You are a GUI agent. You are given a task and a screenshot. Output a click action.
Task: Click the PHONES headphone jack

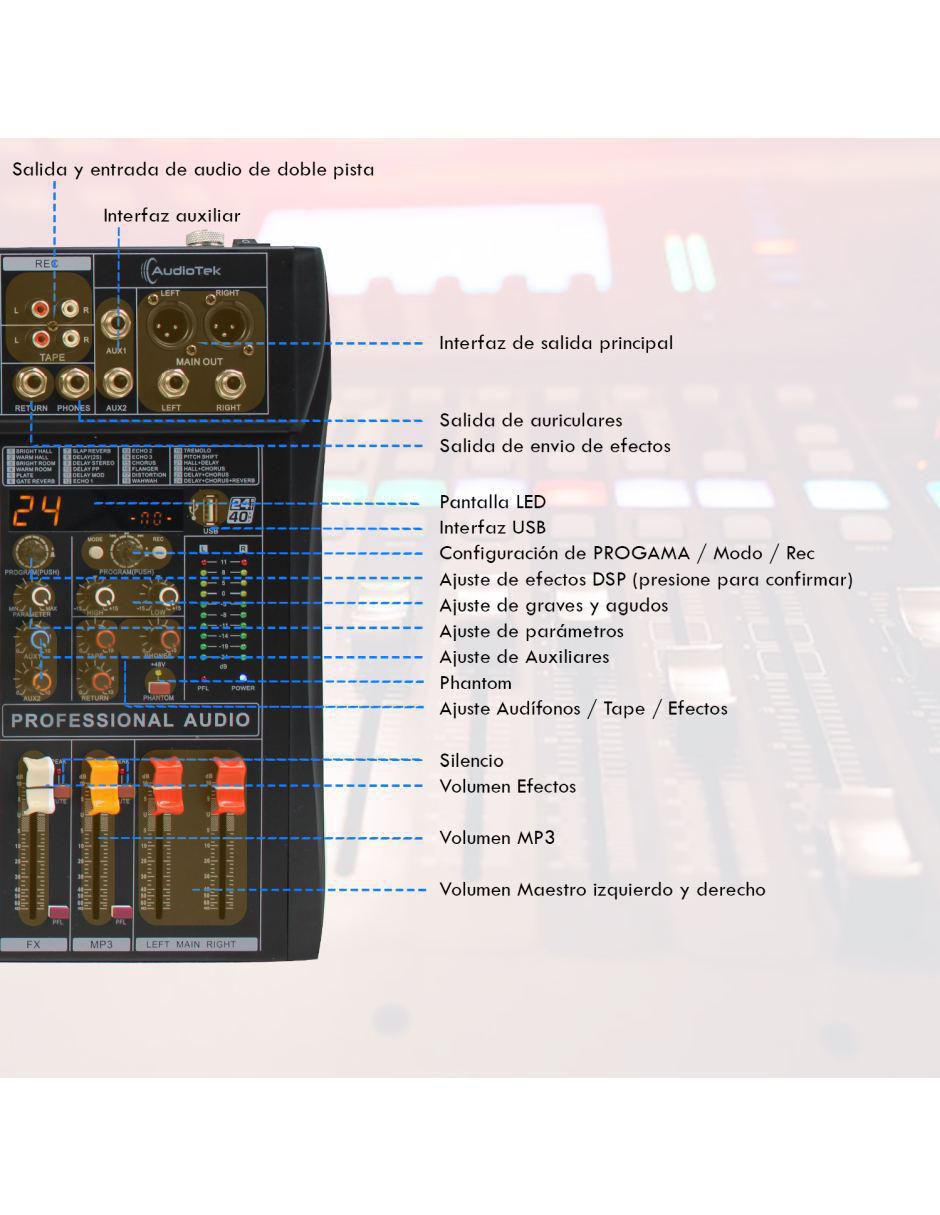click(73, 384)
